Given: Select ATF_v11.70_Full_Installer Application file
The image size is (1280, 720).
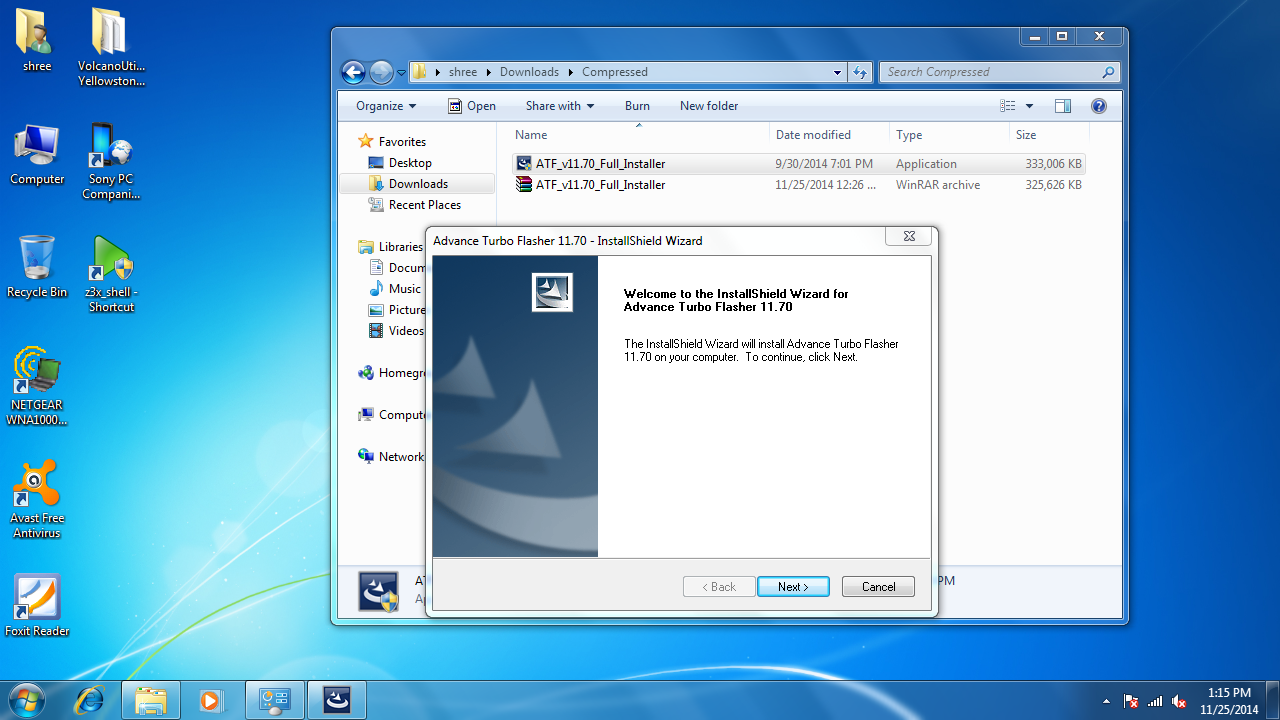Looking at the screenshot, I should [798, 164].
